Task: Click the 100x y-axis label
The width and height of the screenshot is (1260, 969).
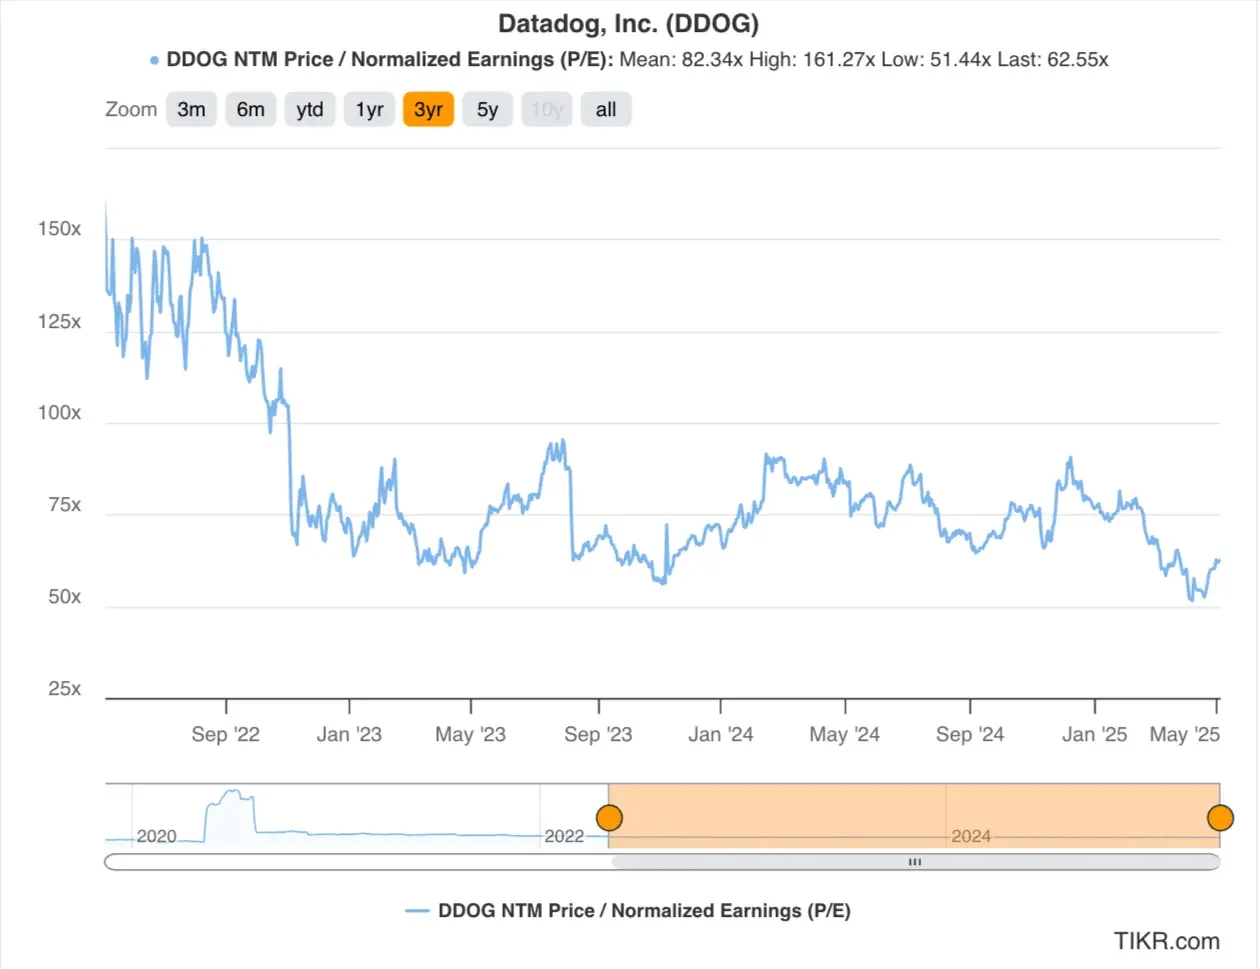Action: 59,413
